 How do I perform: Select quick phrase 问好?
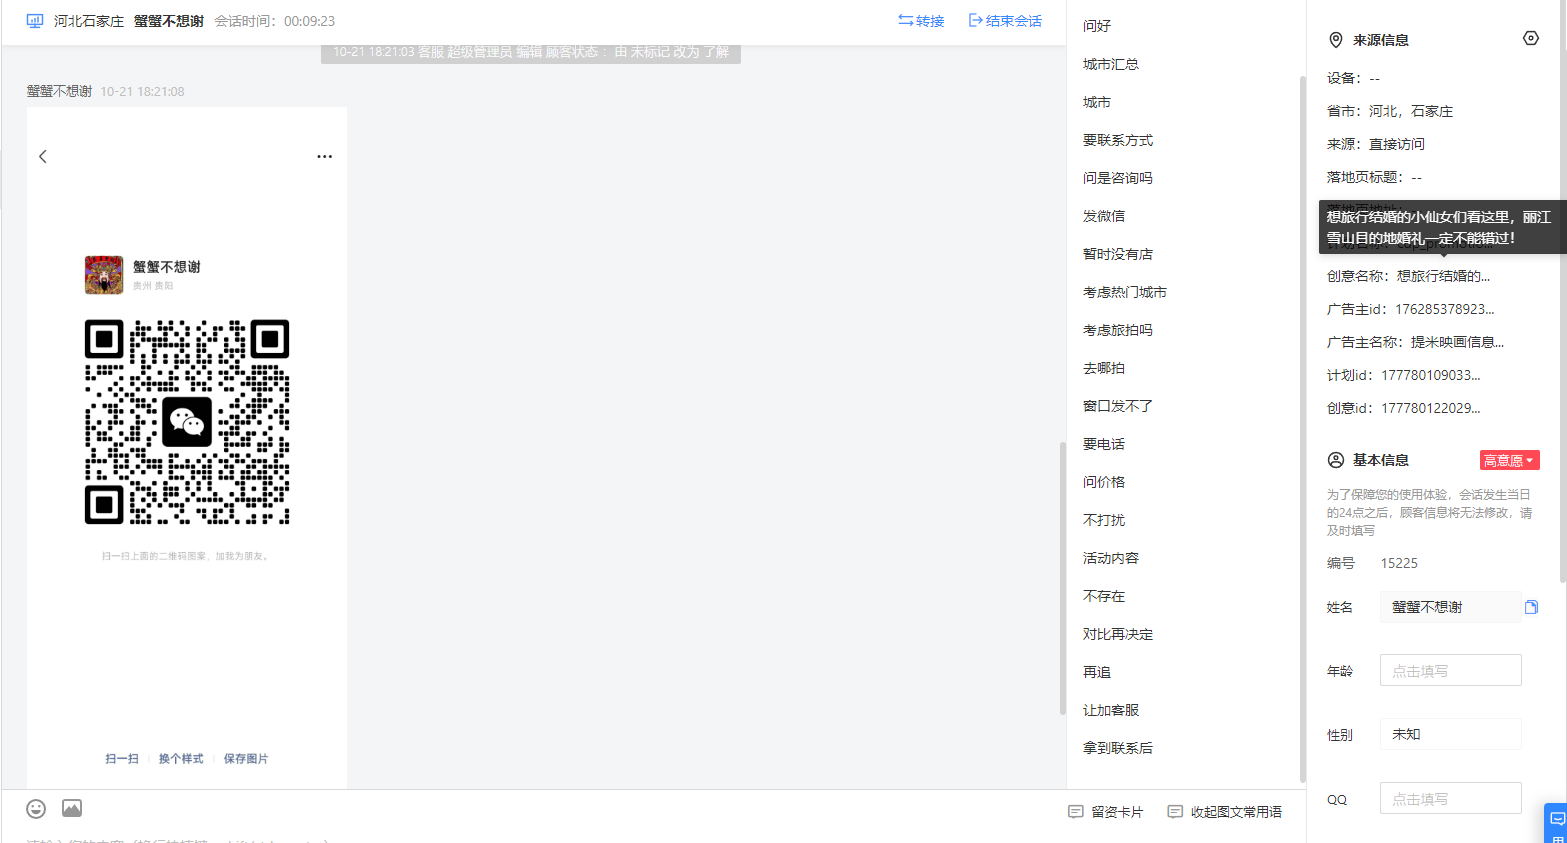point(1097,26)
